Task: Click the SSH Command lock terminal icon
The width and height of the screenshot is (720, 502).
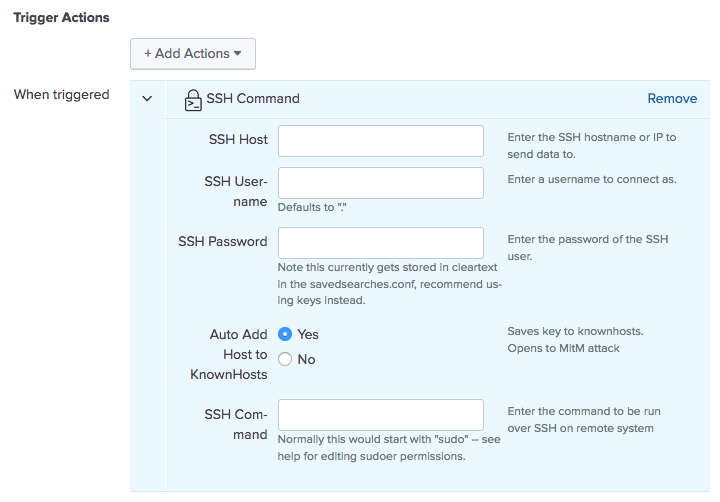Action: point(193,99)
